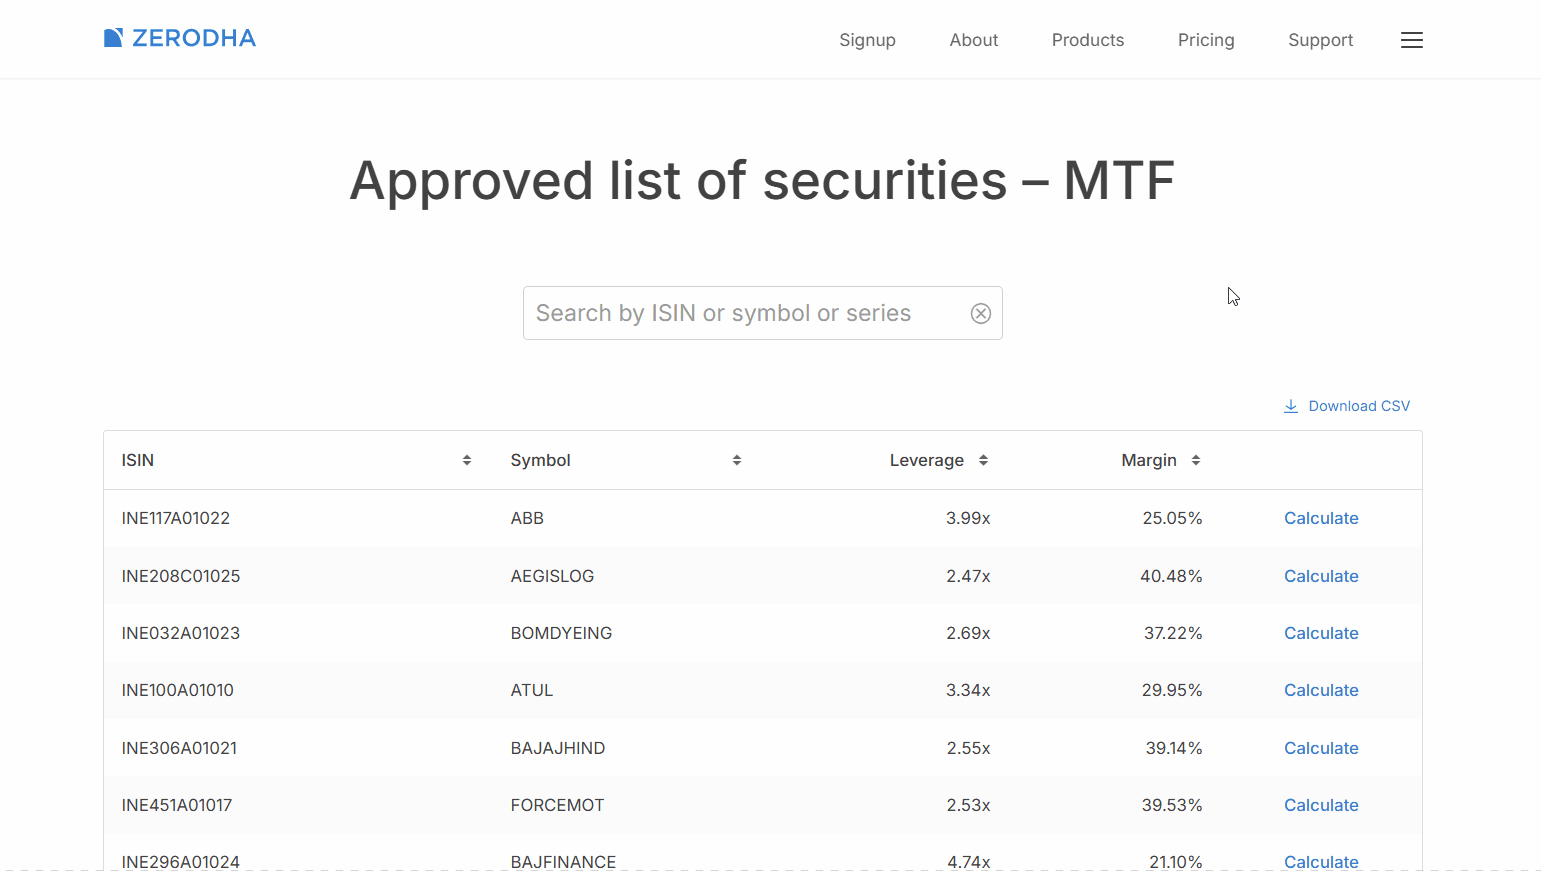Open the Support menu item
The width and height of the screenshot is (1541, 871).
coord(1320,40)
